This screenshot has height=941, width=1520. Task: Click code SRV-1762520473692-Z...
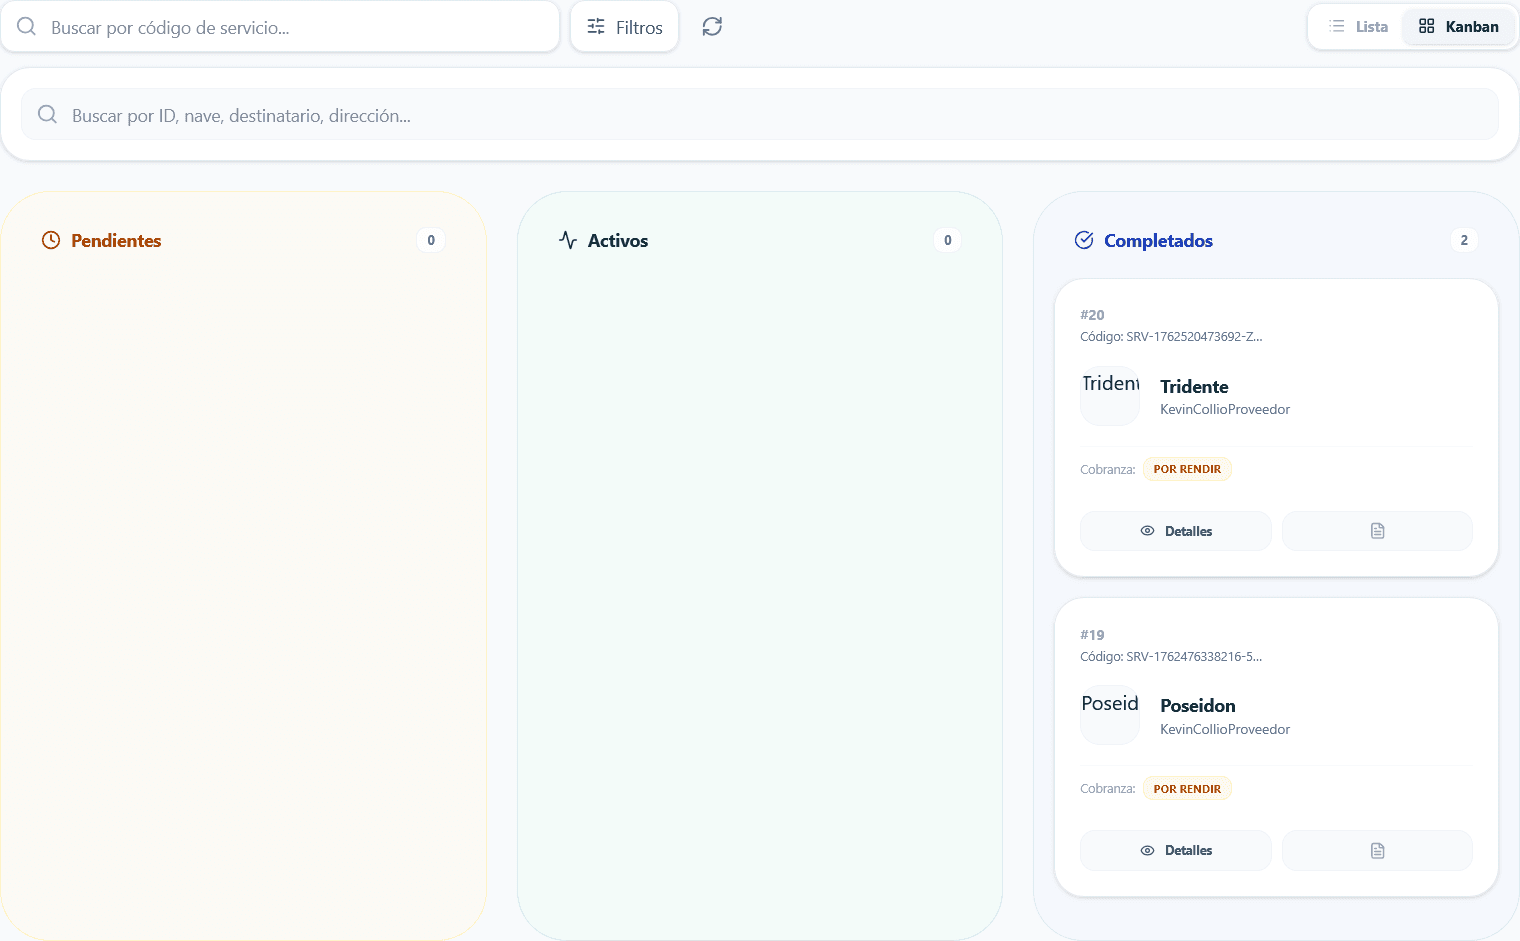1194,337
